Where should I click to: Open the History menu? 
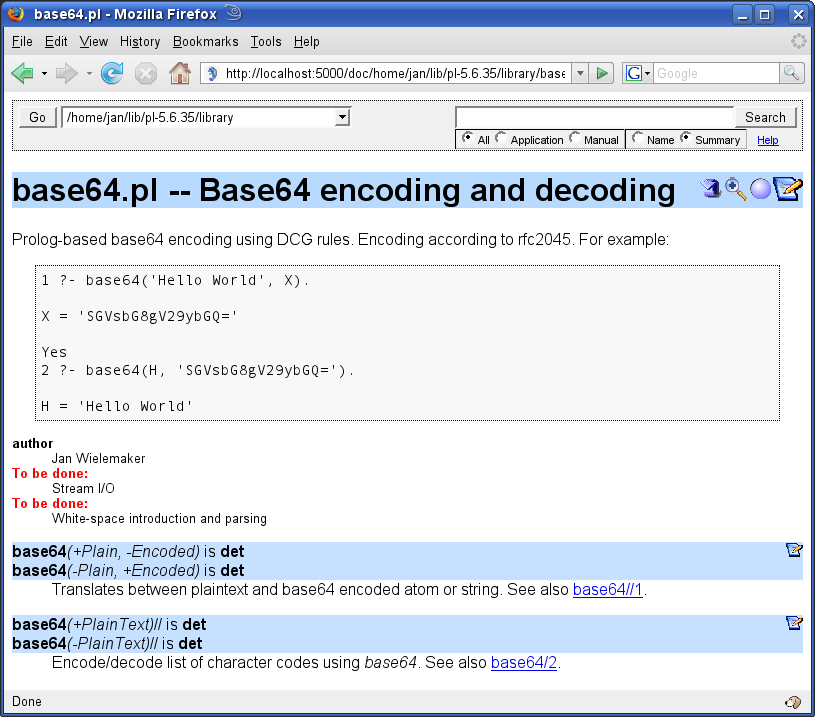click(140, 42)
